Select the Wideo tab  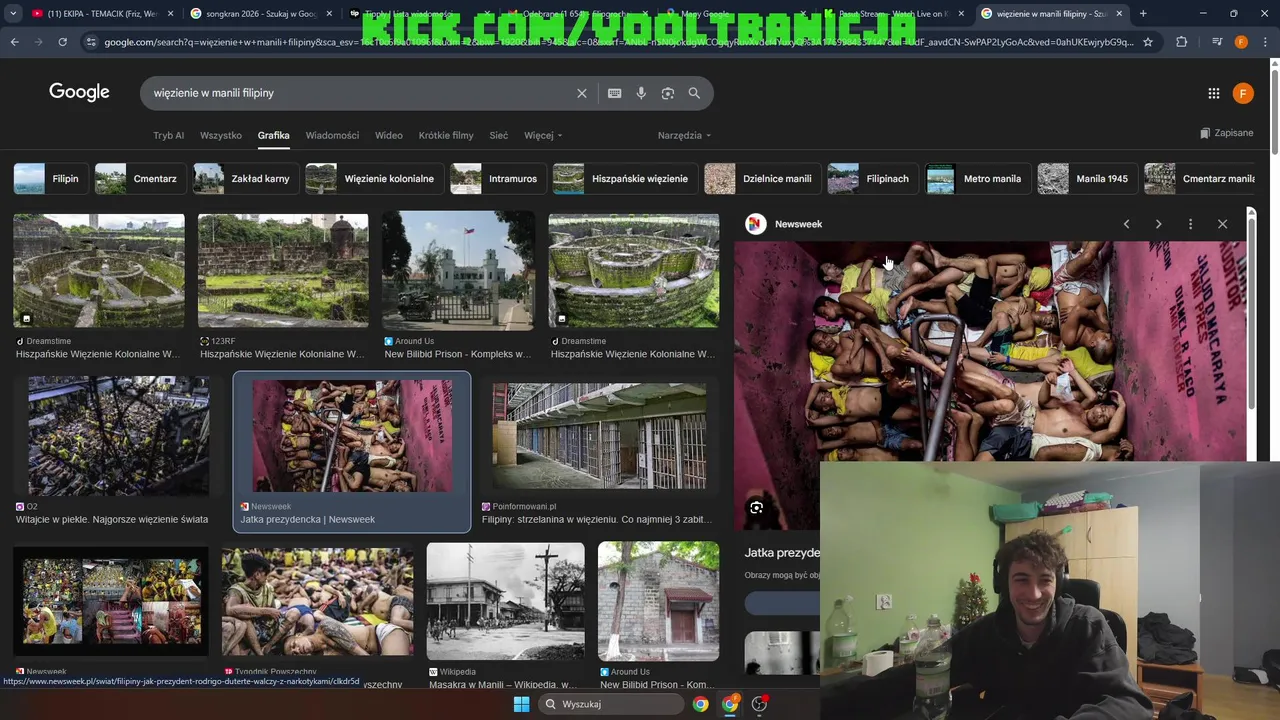point(389,135)
